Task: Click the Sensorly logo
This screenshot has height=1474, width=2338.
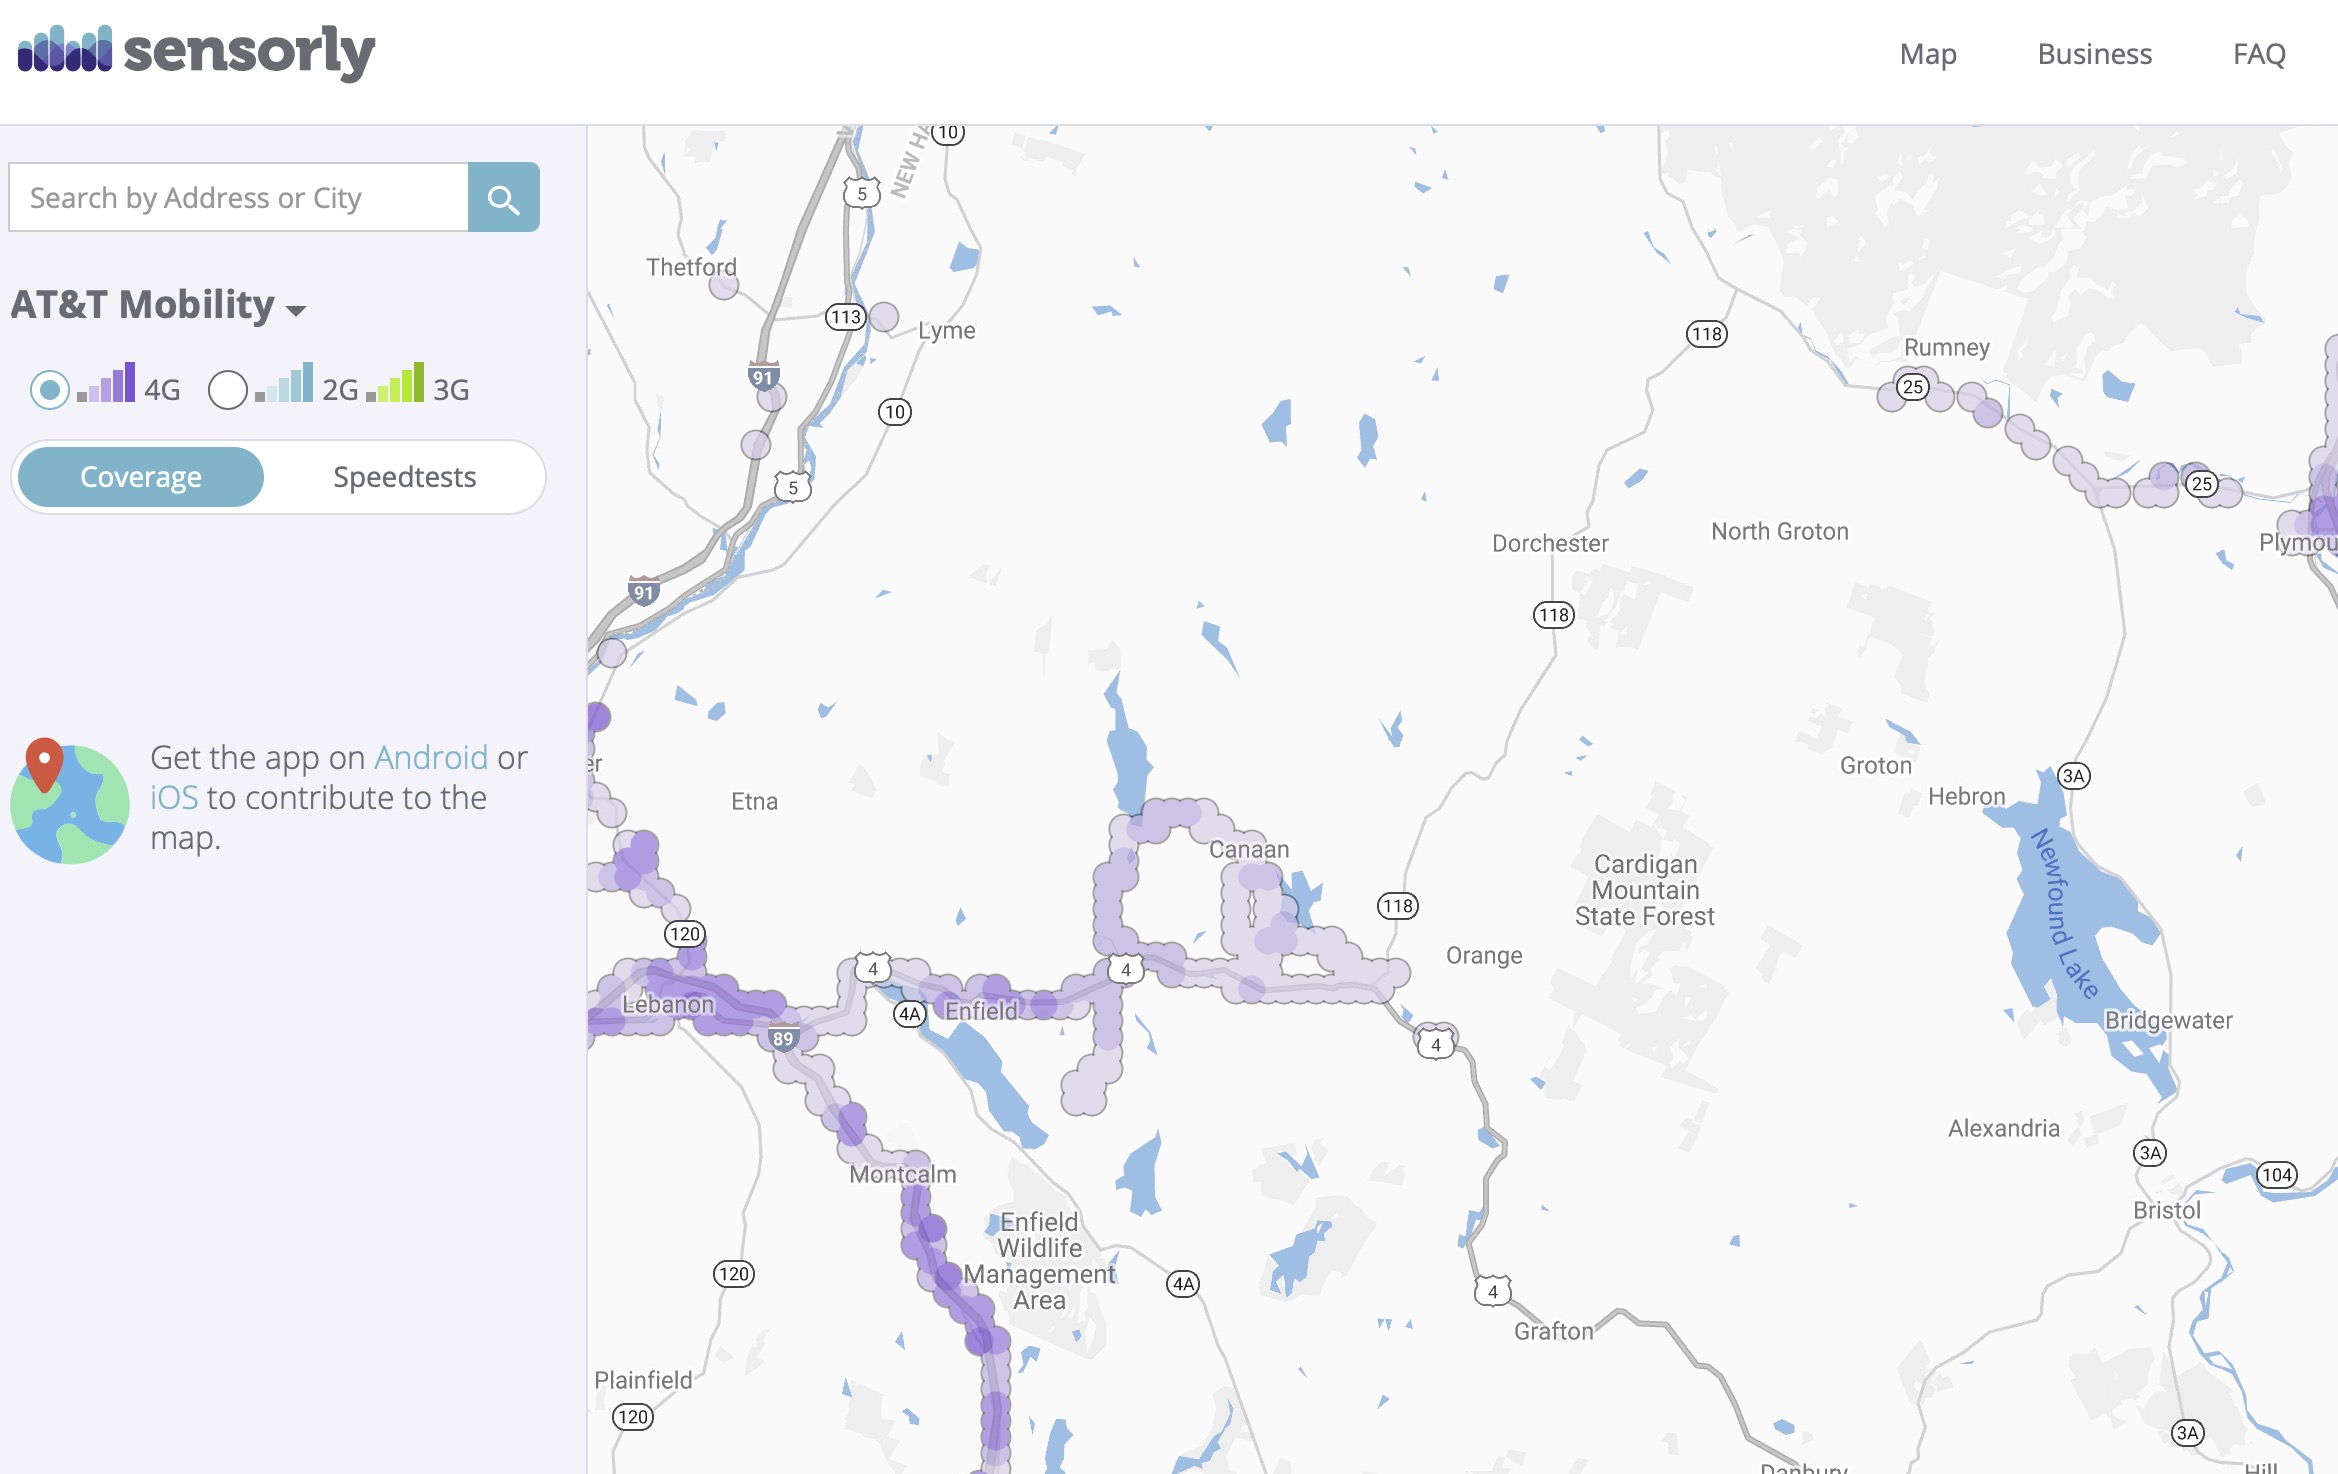Action: coord(196,52)
